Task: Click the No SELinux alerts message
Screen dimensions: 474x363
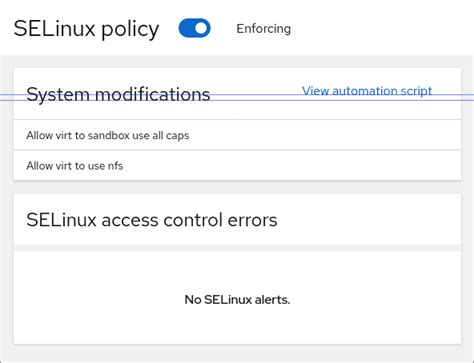Action: (237, 300)
